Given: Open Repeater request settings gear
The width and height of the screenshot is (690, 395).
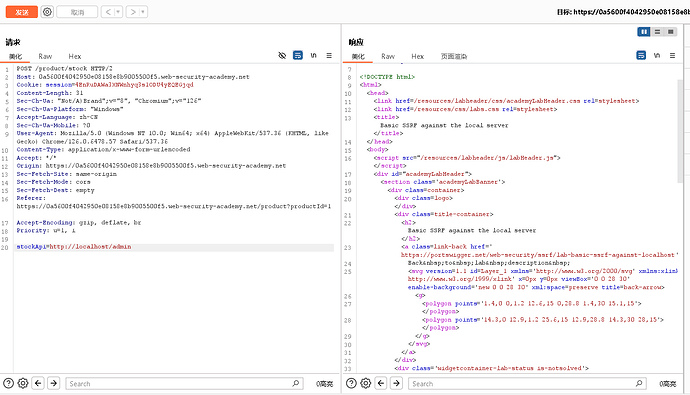Looking at the screenshot, I should (47, 12).
